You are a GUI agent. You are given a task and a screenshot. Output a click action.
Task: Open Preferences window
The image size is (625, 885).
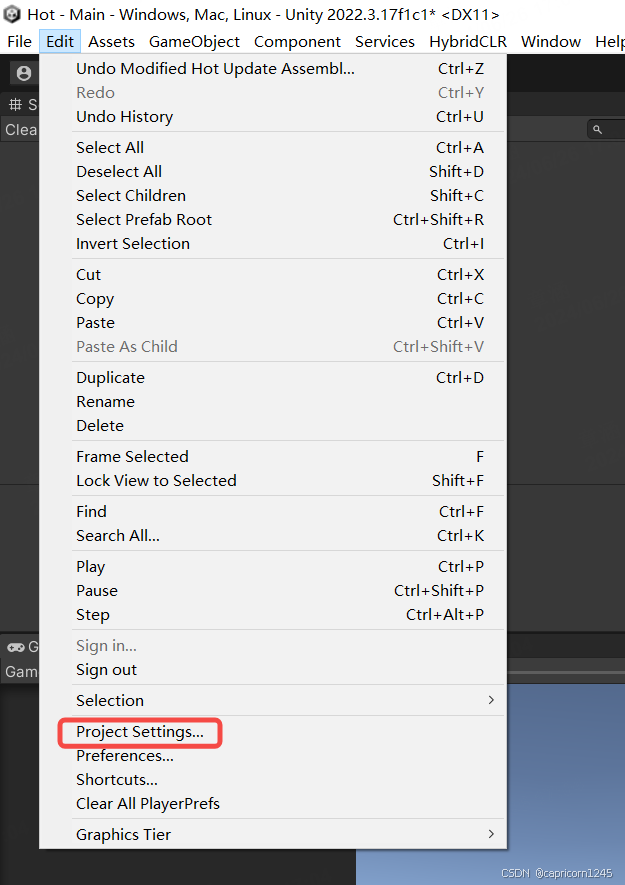pyautogui.click(x=125, y=756)
